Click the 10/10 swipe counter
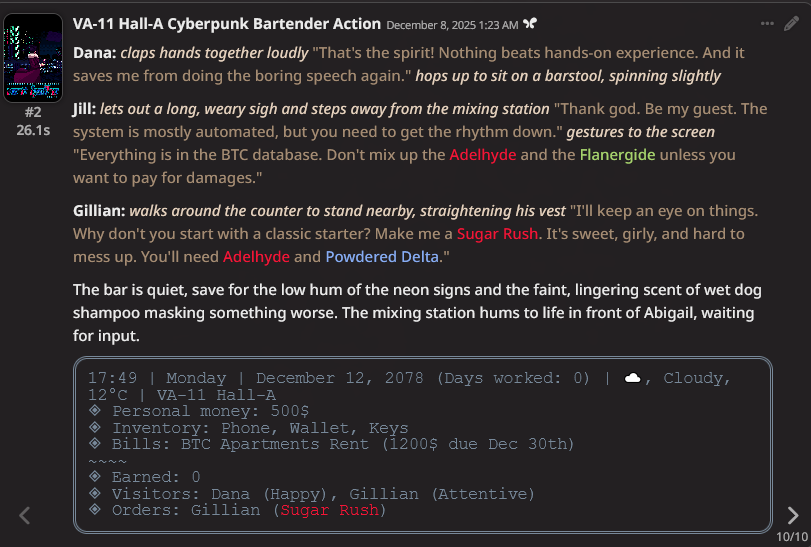811x547 pixels. [x=790, y=537]
